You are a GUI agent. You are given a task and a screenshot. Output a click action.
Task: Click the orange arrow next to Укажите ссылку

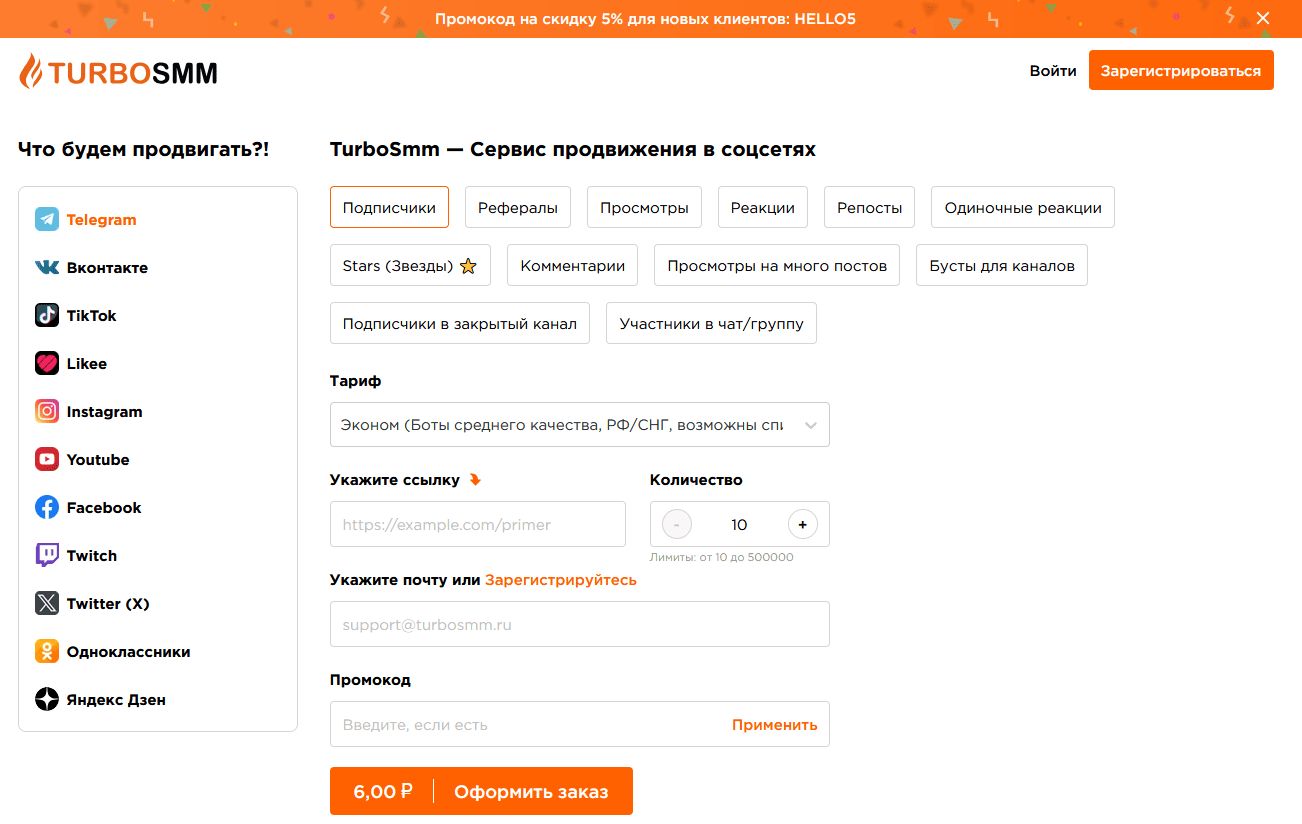click(x=475, y=480)
